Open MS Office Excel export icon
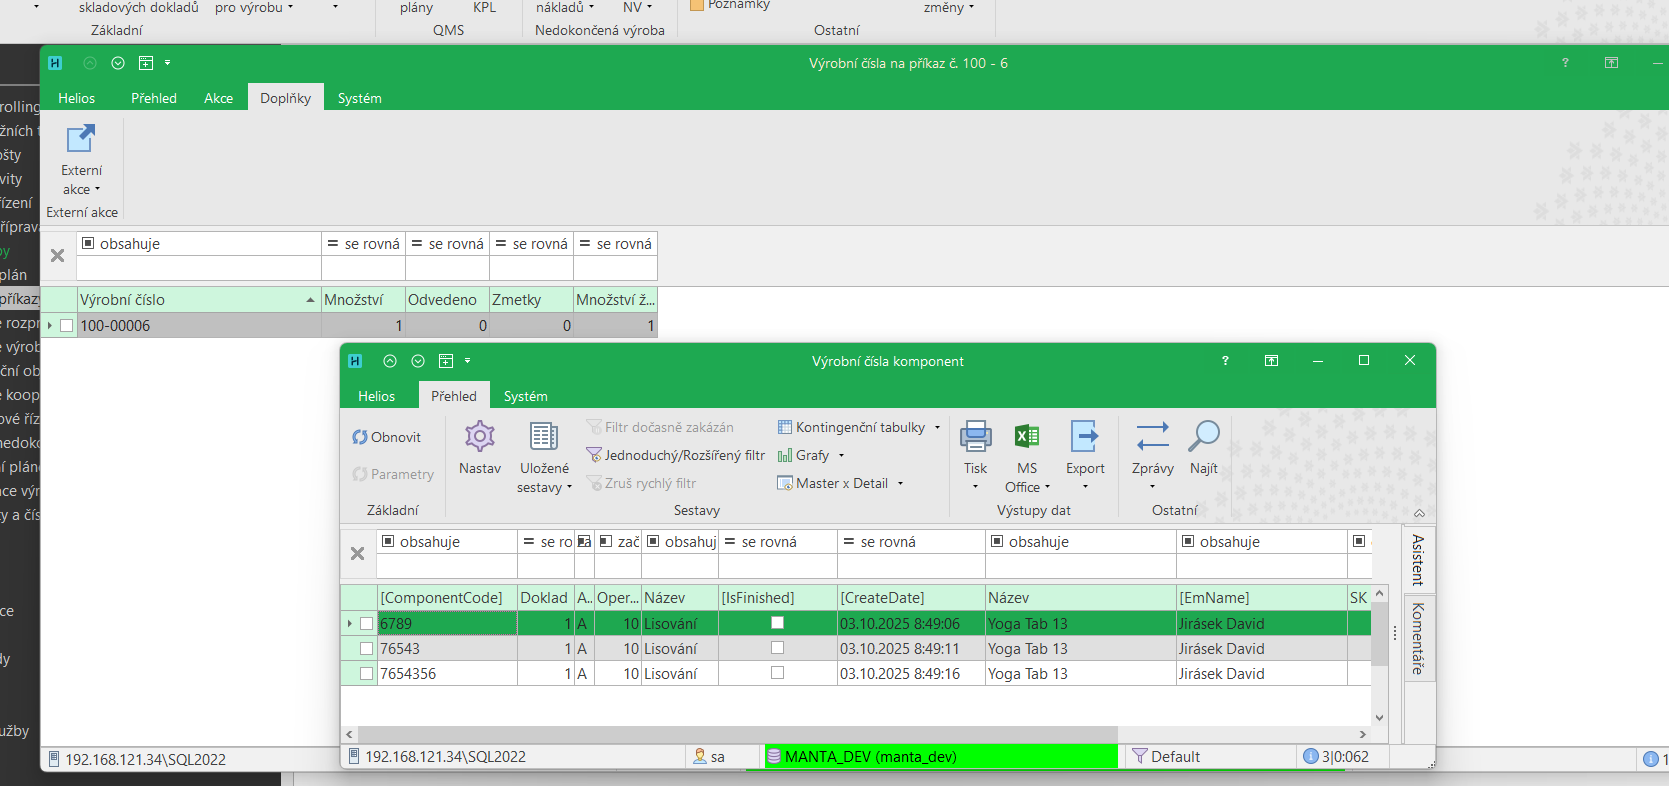The image size is (1669, 786). [1027, 437]
